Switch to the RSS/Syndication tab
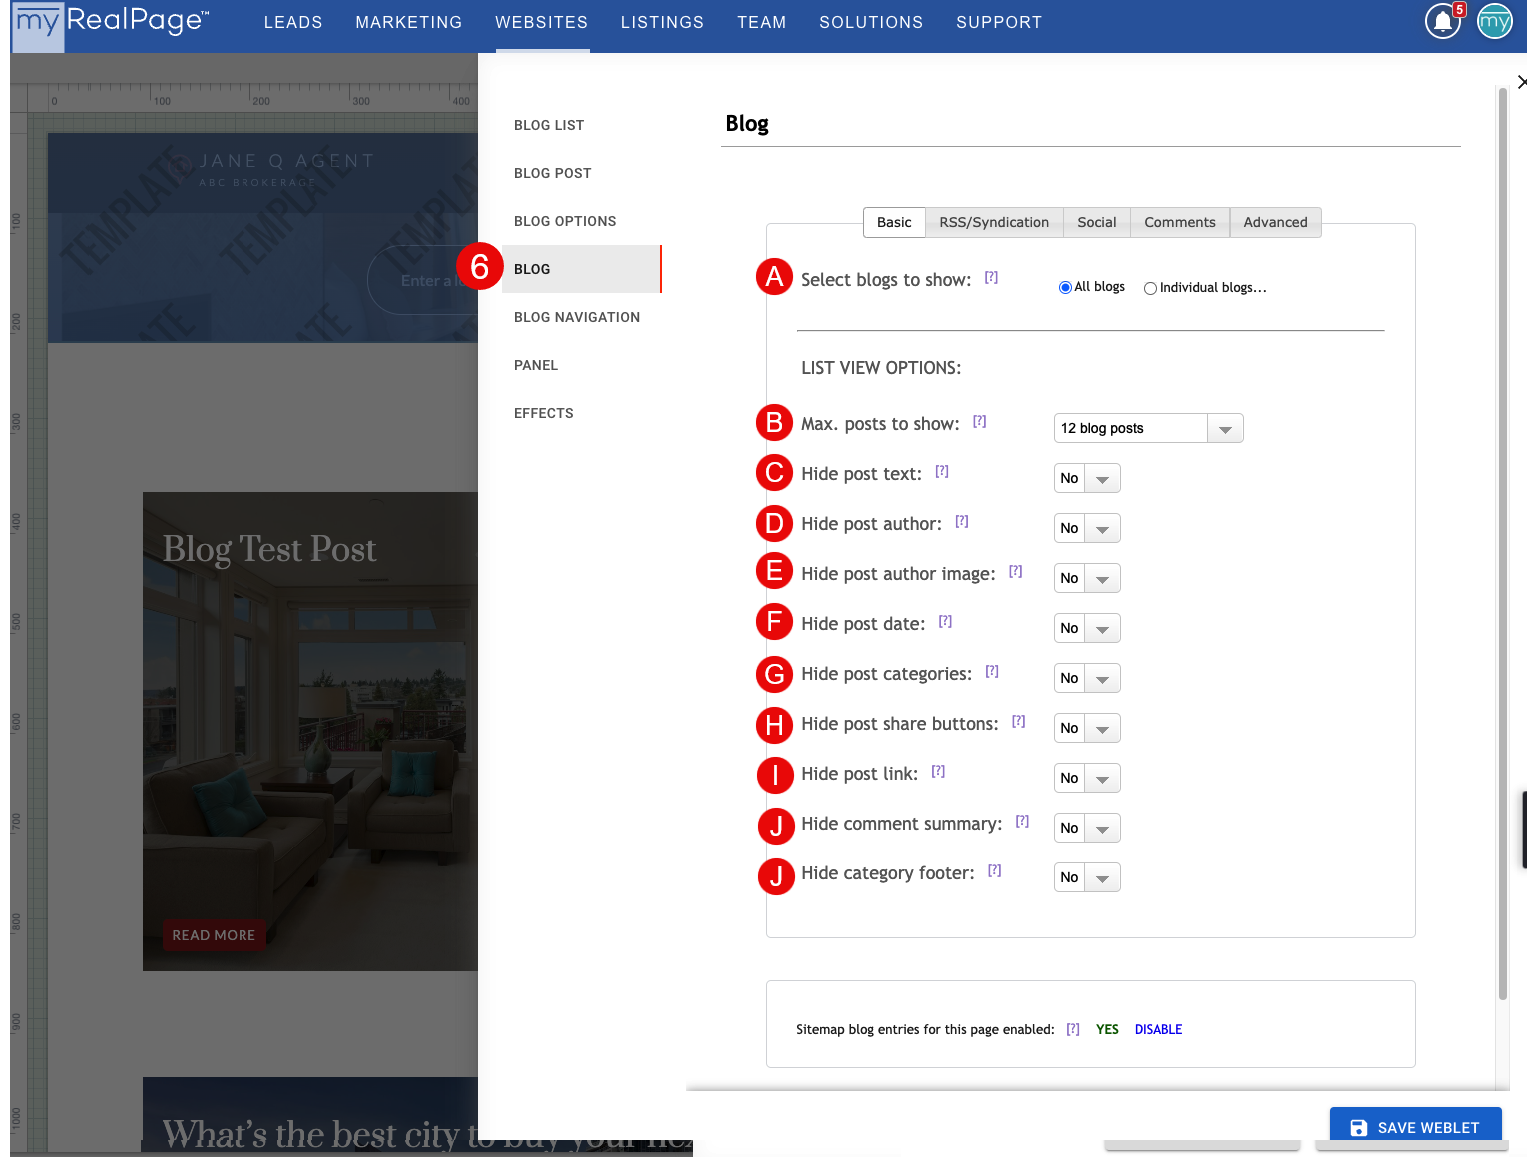Image resolution: width=1527 pixels, height=1157 pixels. (994, 222)
